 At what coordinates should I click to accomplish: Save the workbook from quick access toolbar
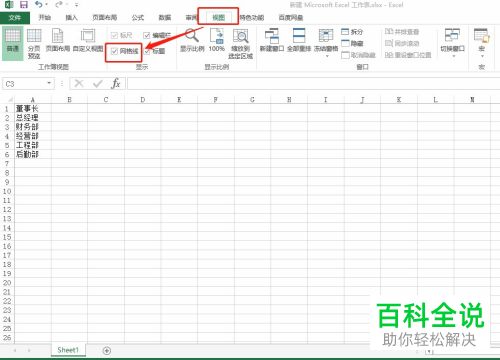(x=24, y=5)
